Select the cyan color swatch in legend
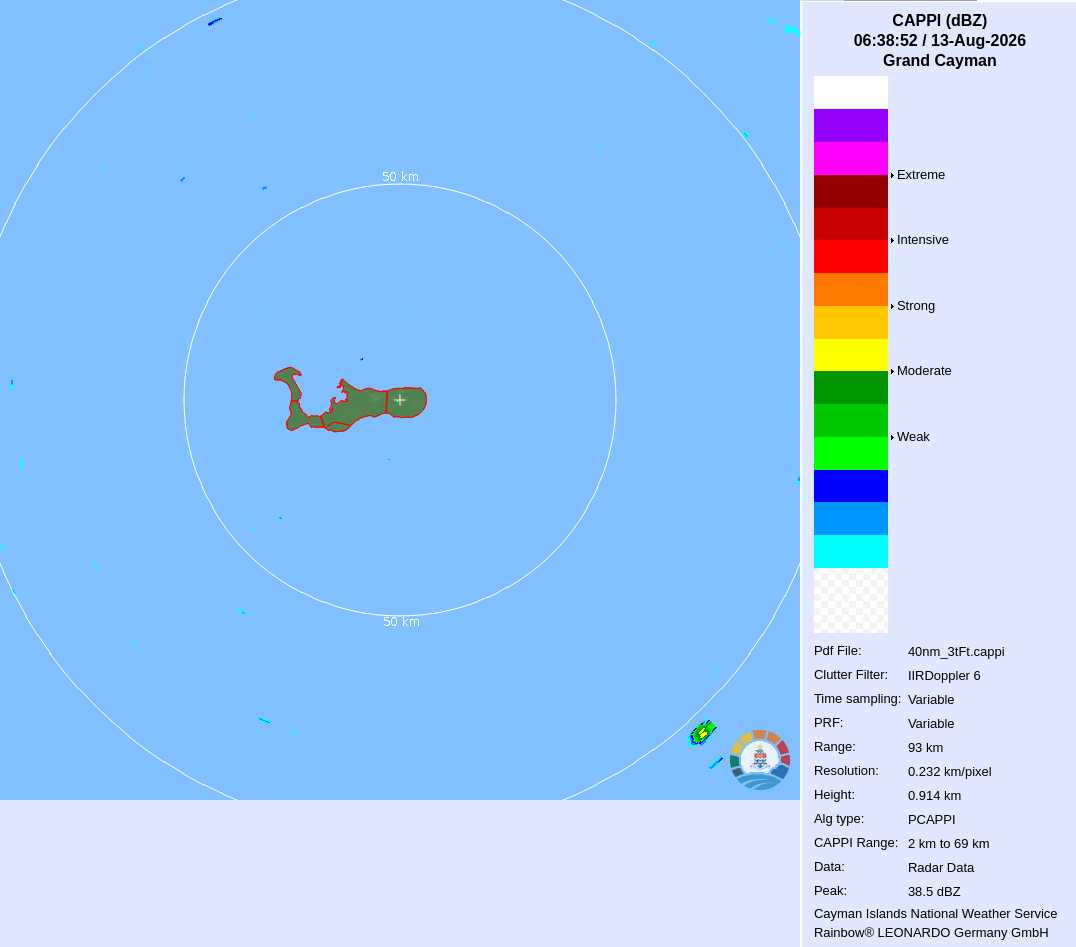 click(851, 552)
